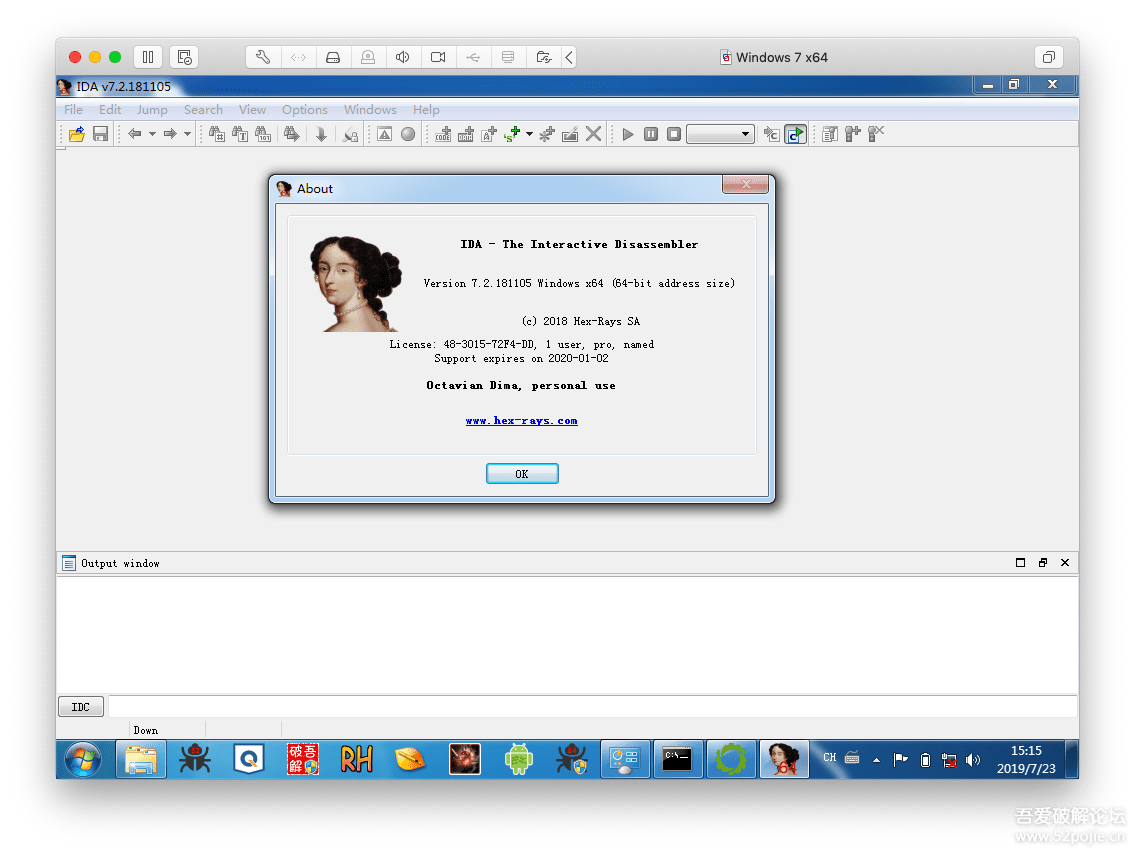The height and width of the screenshot is (853, 1135).
Task: Click the VM hard disk icon
Action: [x=333, y=57]
